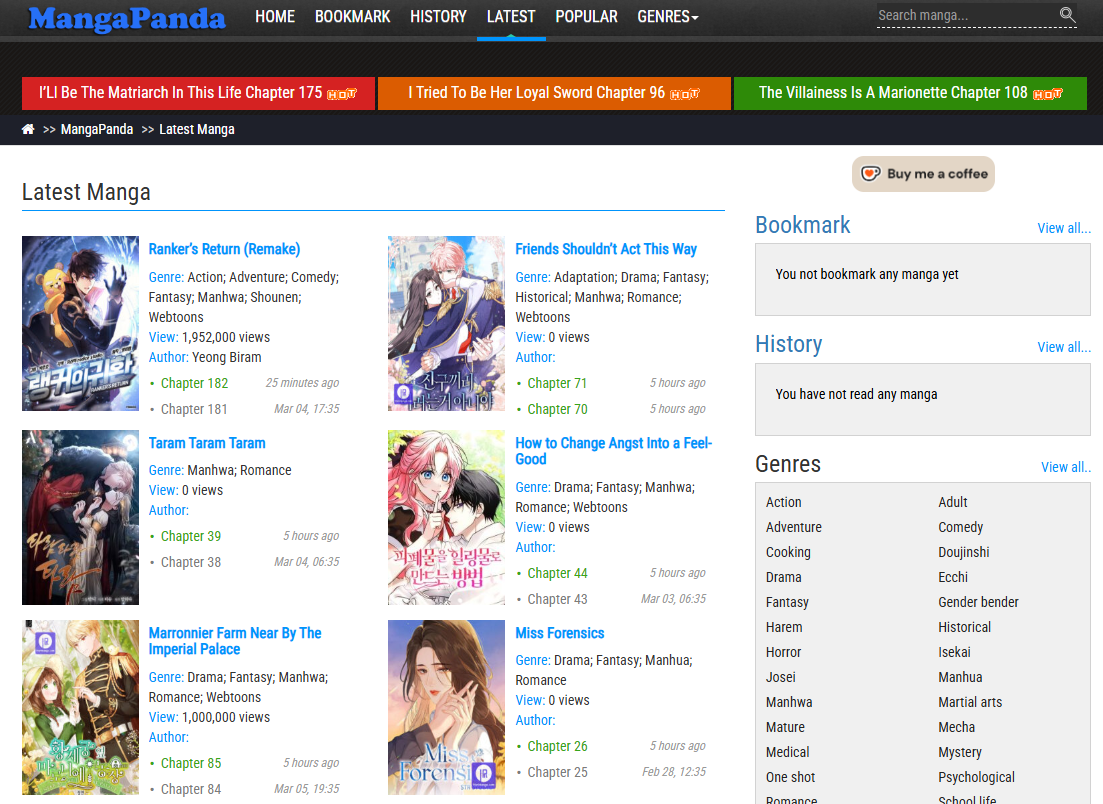Screen dimensions: 1103x804
Task: Open Taram Taram Taram cover image
Action: pyautogui.click(x=80, y=517)
